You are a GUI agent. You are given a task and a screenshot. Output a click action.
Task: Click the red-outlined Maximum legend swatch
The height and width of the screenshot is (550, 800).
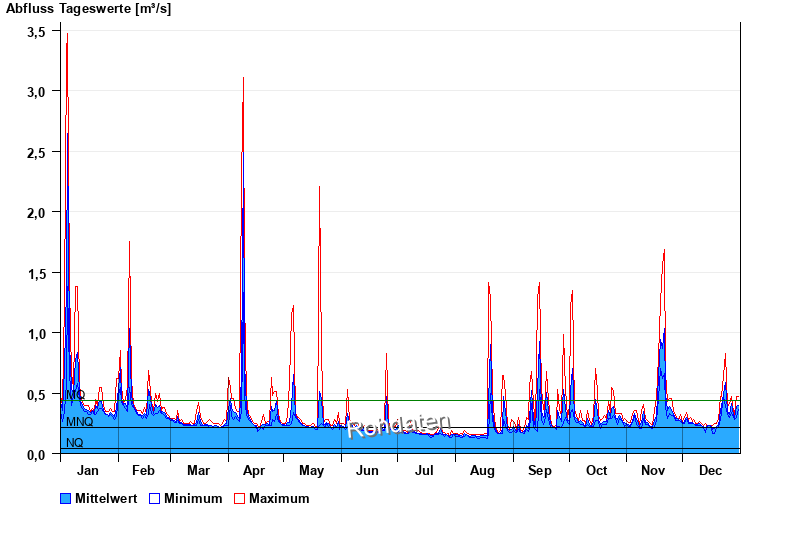[239, 498]
